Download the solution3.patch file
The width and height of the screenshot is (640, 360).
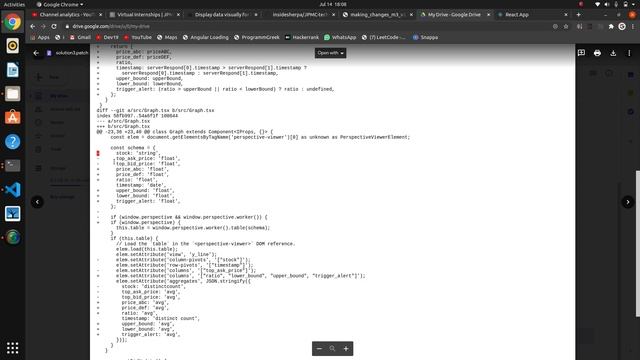[x=613, y=53]
